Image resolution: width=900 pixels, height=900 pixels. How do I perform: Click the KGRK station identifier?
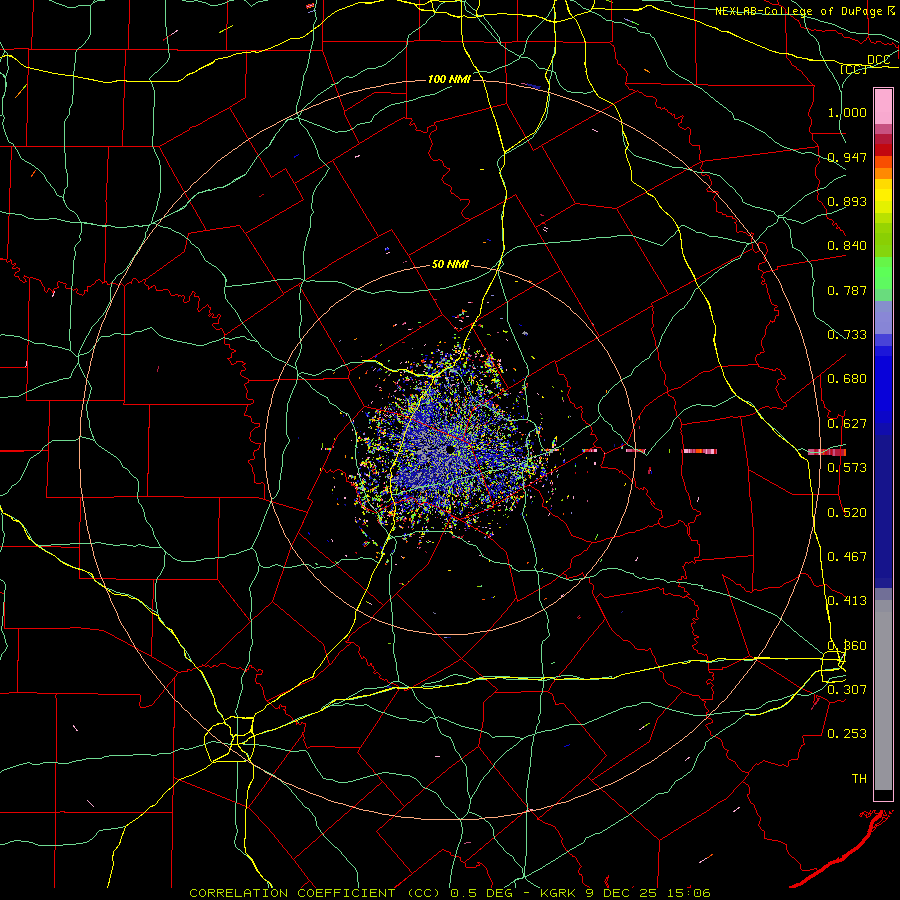(x=560, y=893)
